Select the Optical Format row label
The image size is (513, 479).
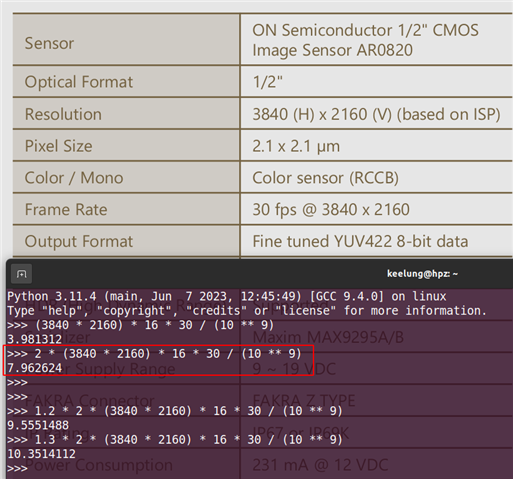coord(79,82)
